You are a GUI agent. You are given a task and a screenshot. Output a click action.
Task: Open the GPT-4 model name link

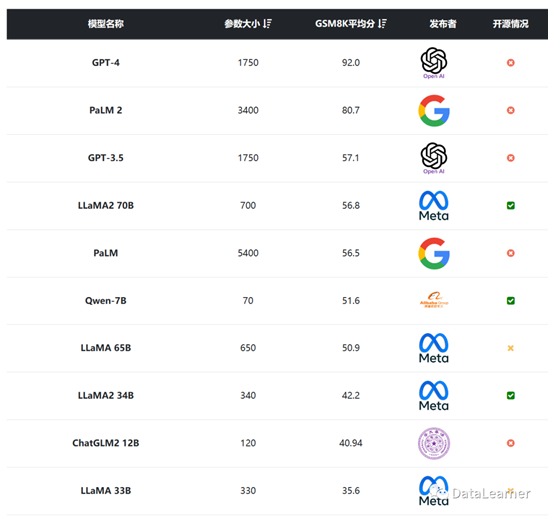tap(106, 63)
